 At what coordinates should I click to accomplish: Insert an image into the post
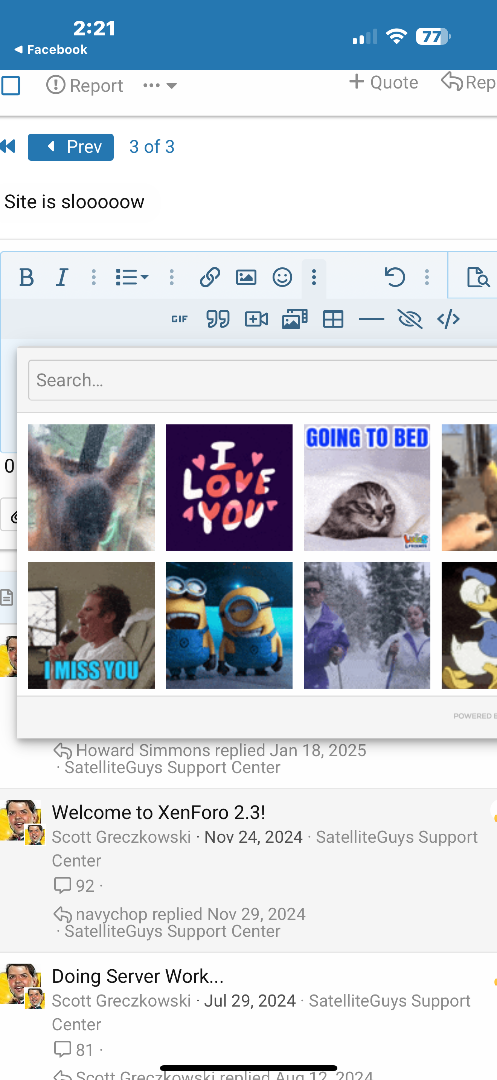tap(246, 278)
